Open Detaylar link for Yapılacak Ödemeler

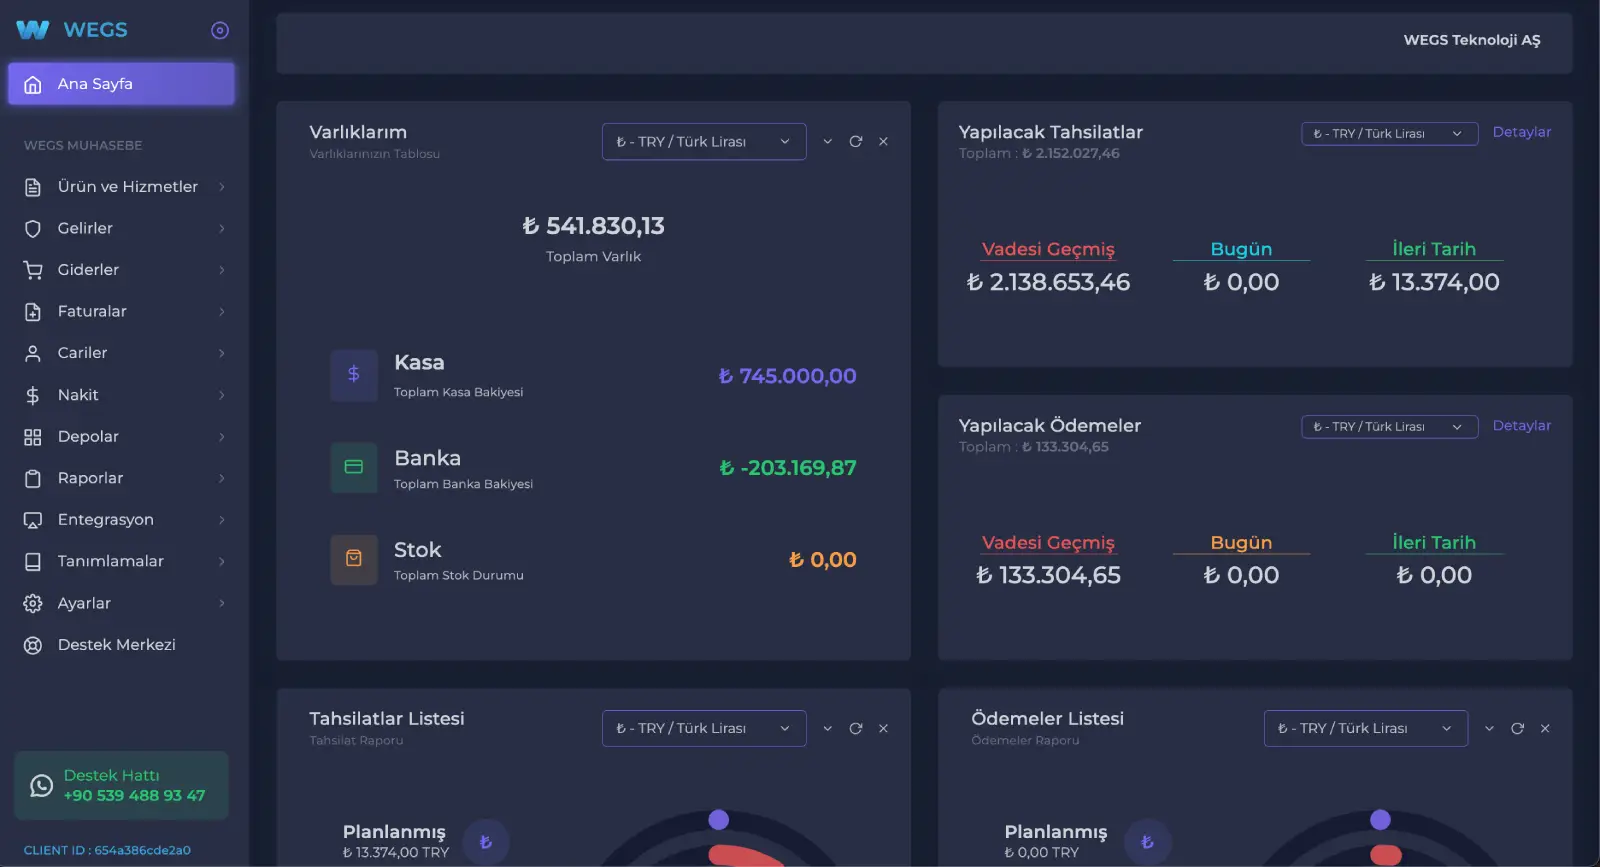click(1521, 426)
